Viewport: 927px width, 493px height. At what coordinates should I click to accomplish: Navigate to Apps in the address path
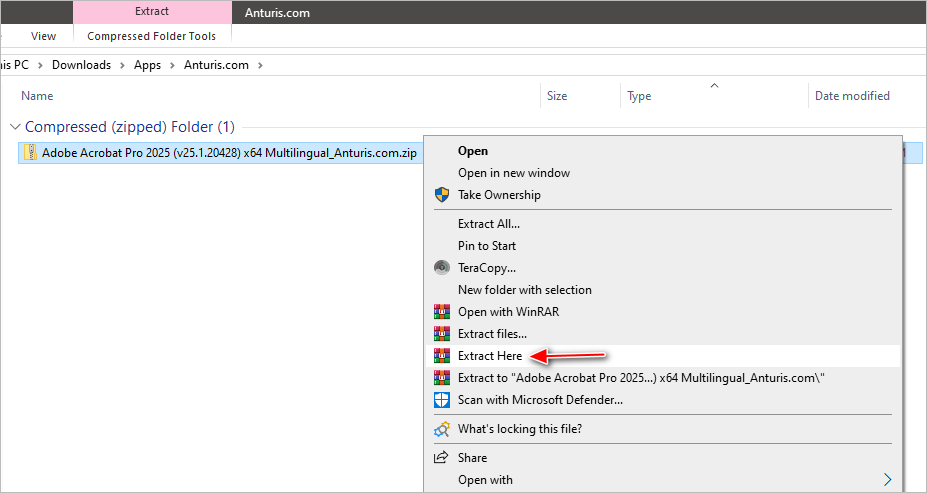point(147,65)
